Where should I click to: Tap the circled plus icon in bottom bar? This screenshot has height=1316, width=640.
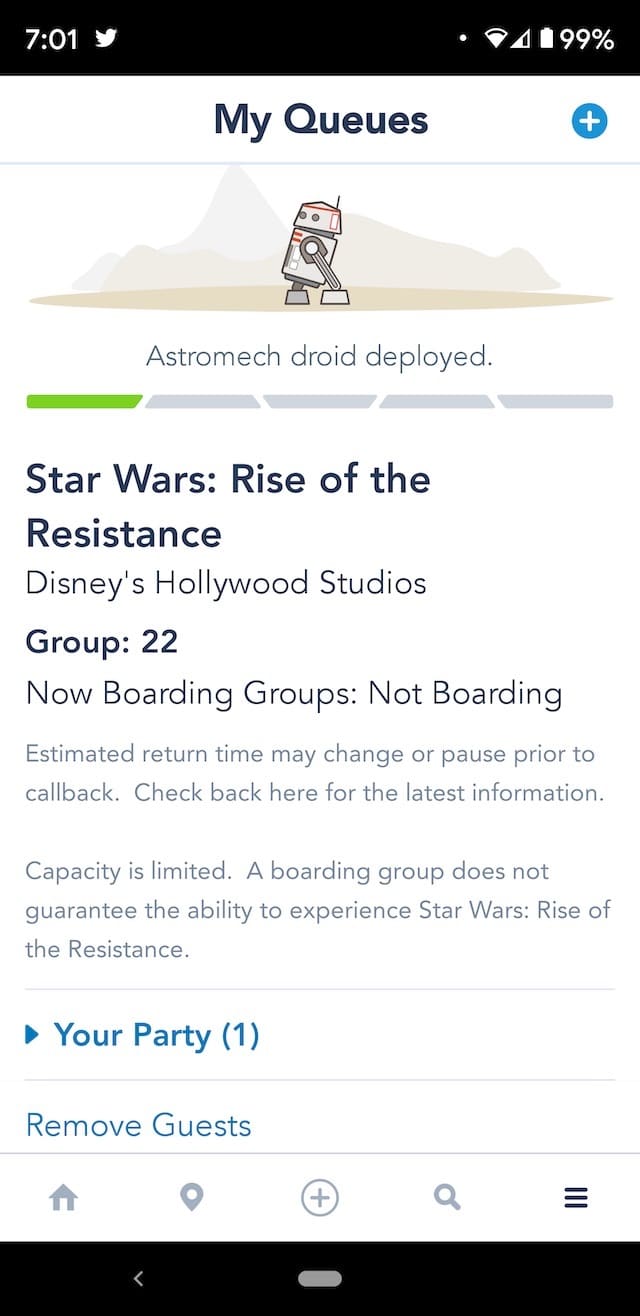(320, 1197)
